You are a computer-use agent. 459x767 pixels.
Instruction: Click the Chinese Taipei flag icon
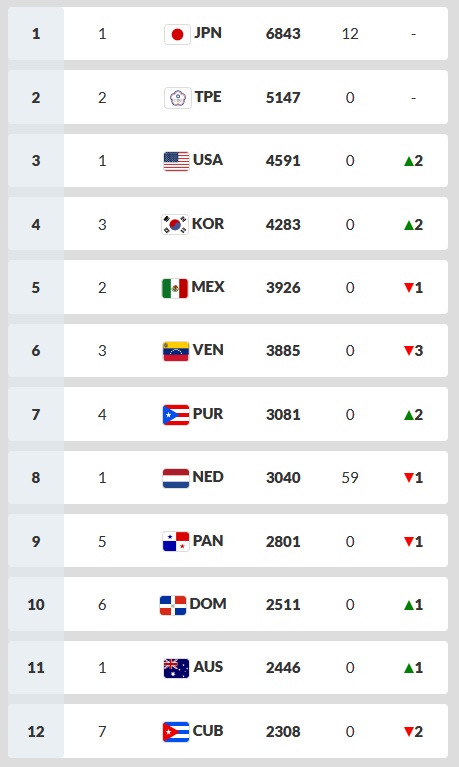(x=177, y=98)
